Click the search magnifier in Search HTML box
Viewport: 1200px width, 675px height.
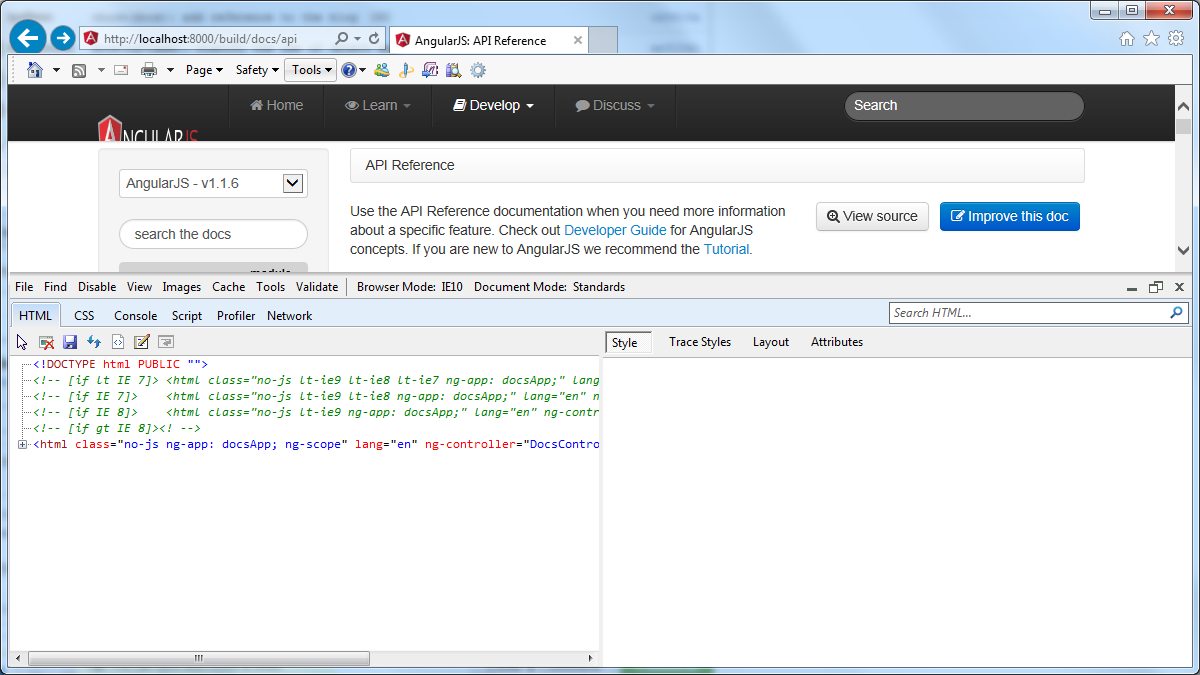pyautogui.click(x=1176, y=313)
